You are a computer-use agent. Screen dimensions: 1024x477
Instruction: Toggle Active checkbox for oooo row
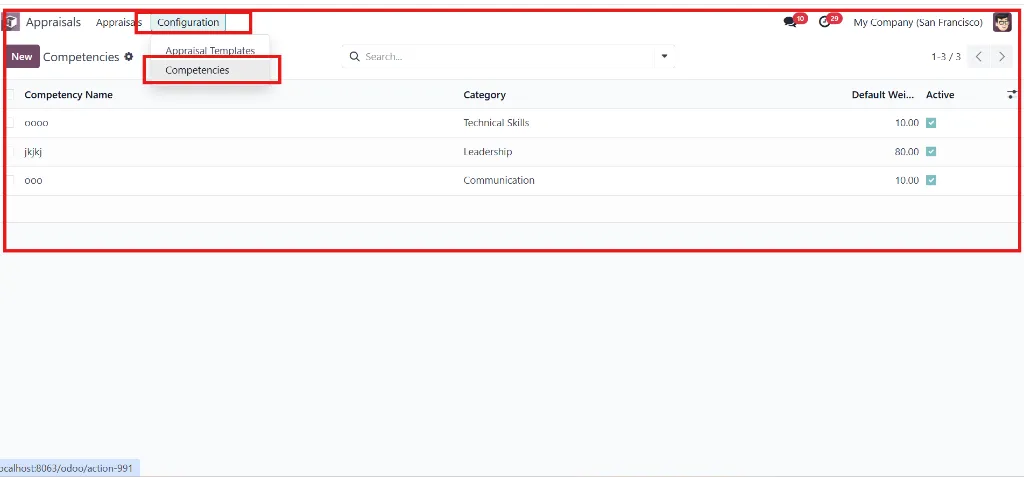pos(931,123)
